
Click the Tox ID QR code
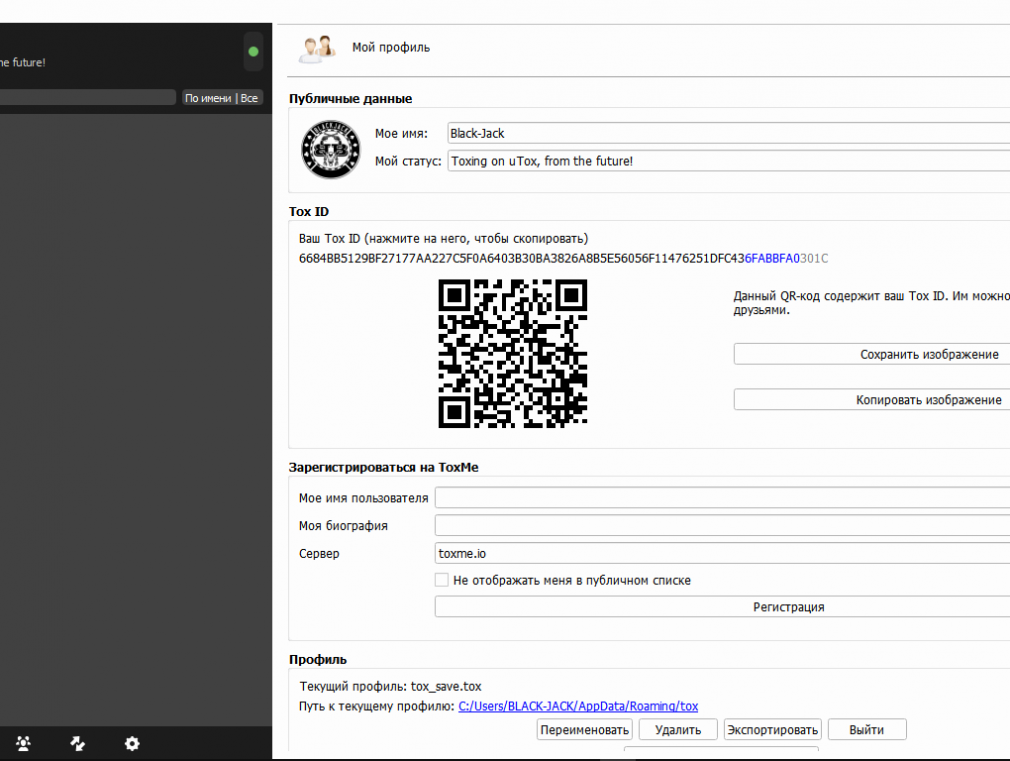click(x=513, y=353)
